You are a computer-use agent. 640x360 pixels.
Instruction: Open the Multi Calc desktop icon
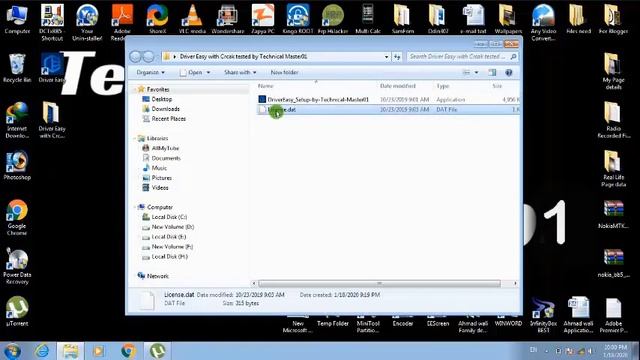[x=368, y=20]
